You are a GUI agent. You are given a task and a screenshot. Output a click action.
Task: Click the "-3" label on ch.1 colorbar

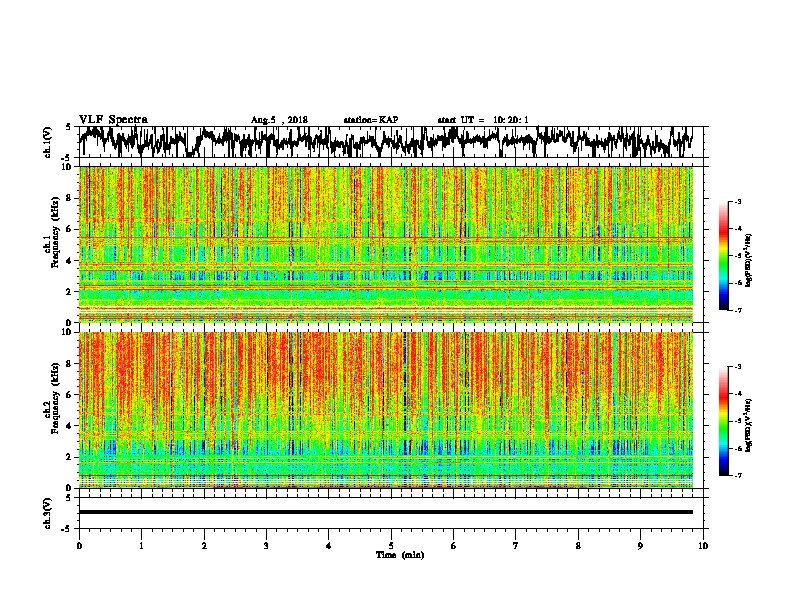point(737,201)
